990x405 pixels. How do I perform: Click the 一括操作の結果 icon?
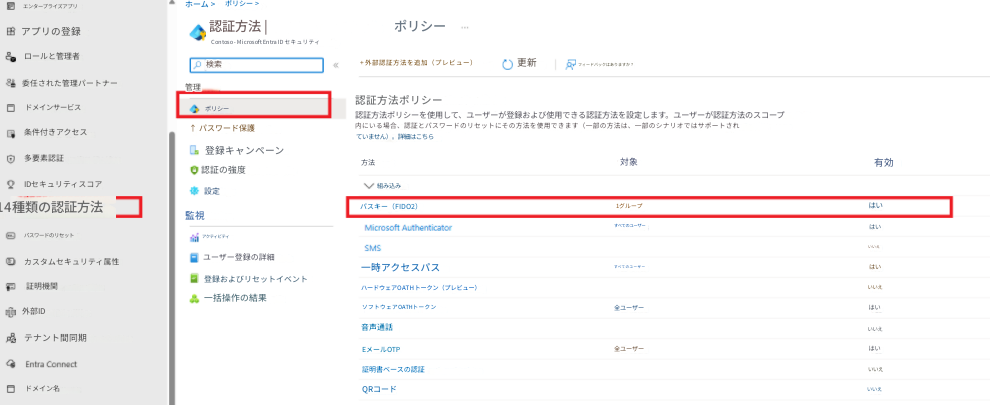pyautogui.click(x=194, y=298)
